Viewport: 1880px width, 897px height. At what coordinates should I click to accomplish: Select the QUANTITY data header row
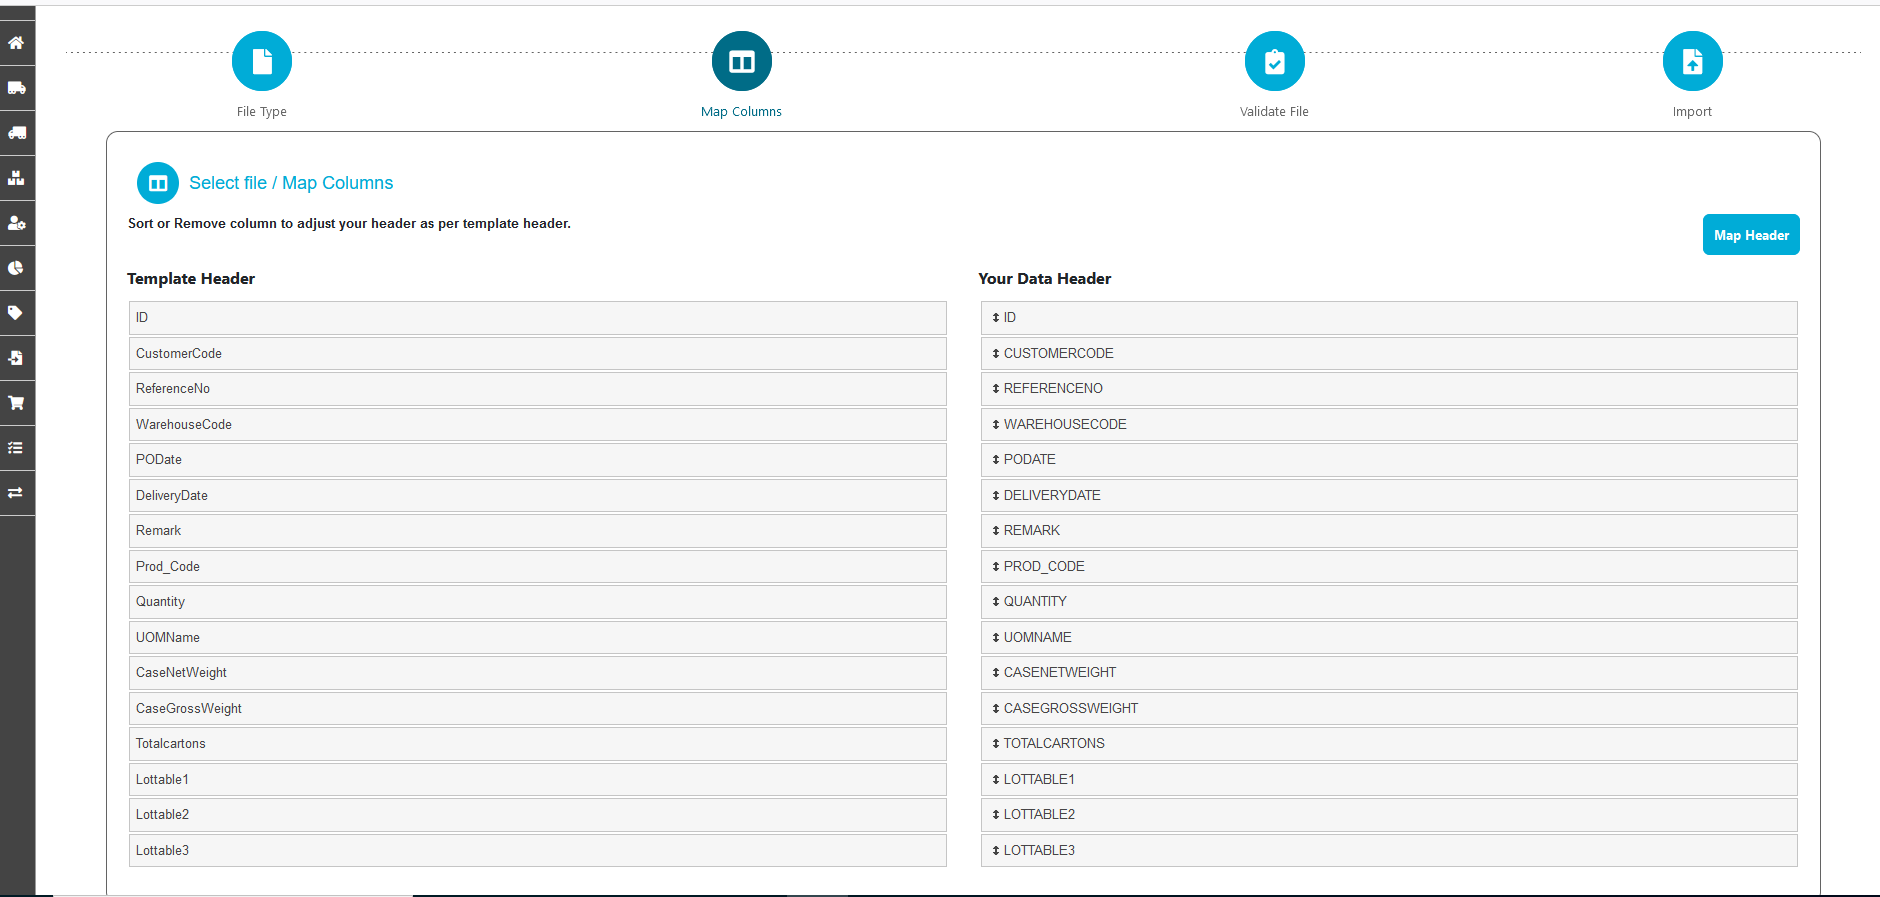point(1388,602)
